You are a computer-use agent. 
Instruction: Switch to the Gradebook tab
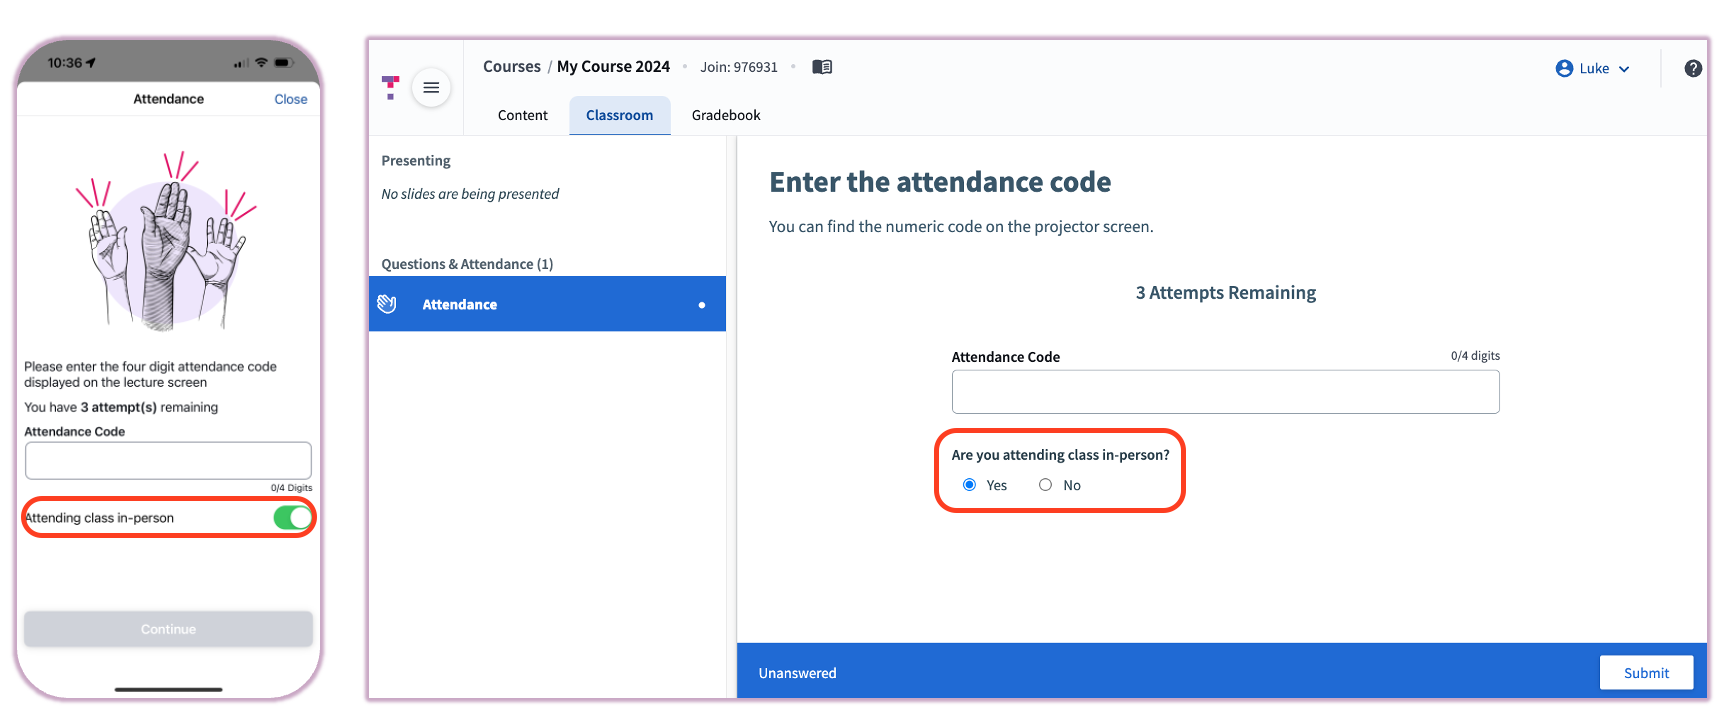pyautogui.click(x=725, y=115)
